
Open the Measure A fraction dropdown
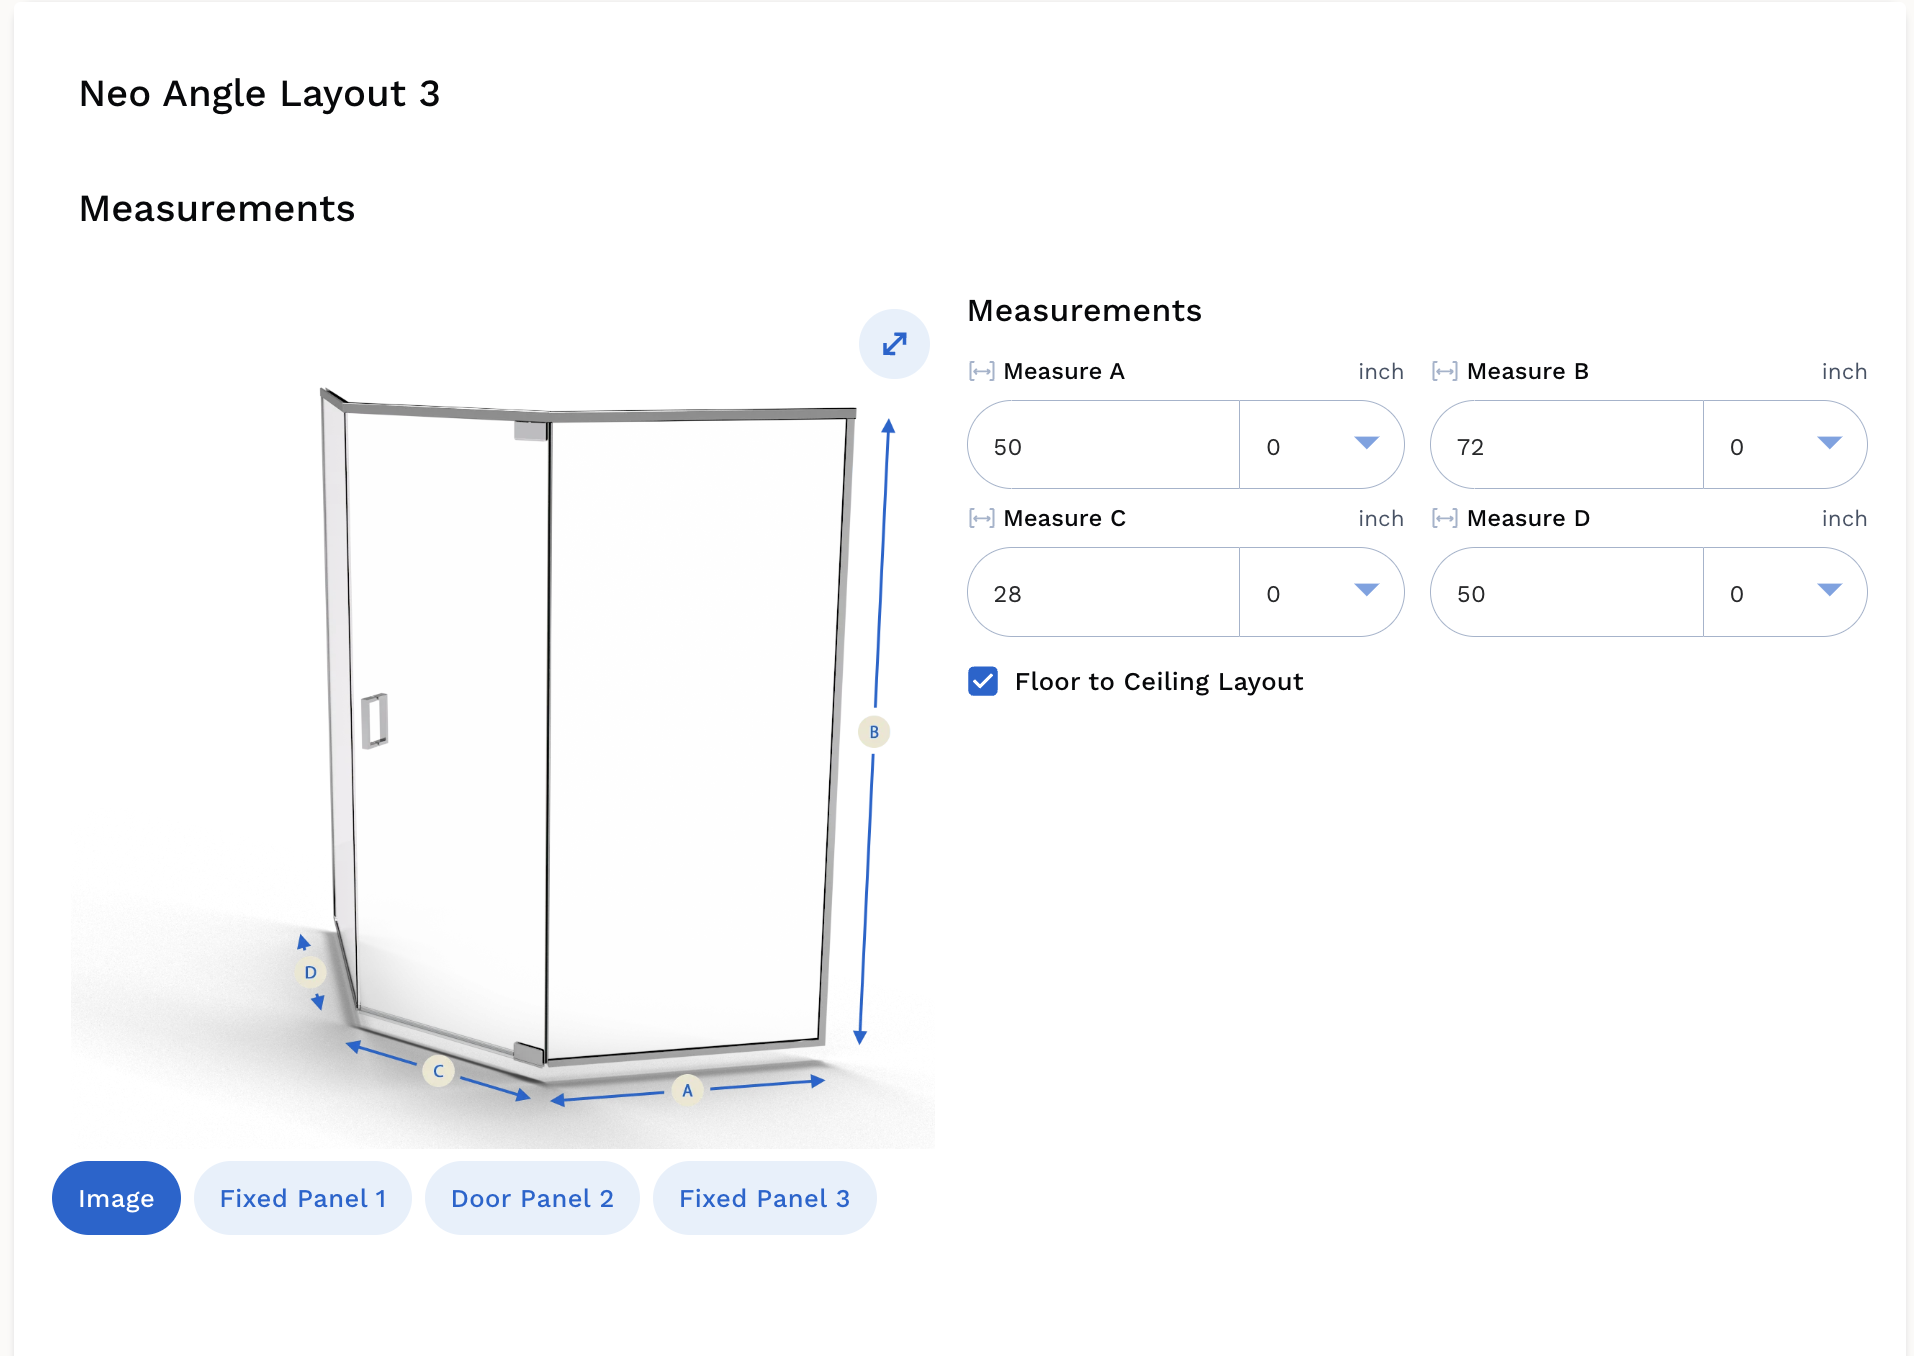pyautogui.click(x=1321, y=445)
